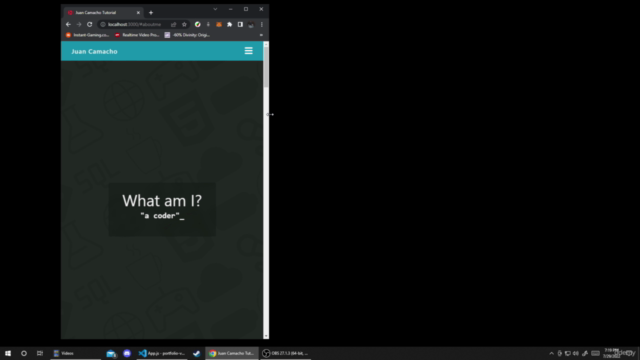The height and width of the screenshot is (360, 640).
Task: Open the Windows Start menu
Action: click(8, 353)
